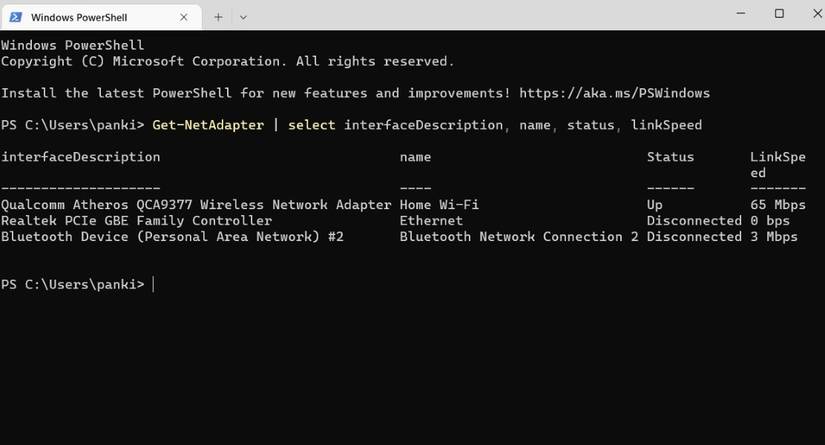Screen dimensions: 825x445
Task: Click the Bluetooth Device (Personal Area Network) entry
Action: point(172,237)
